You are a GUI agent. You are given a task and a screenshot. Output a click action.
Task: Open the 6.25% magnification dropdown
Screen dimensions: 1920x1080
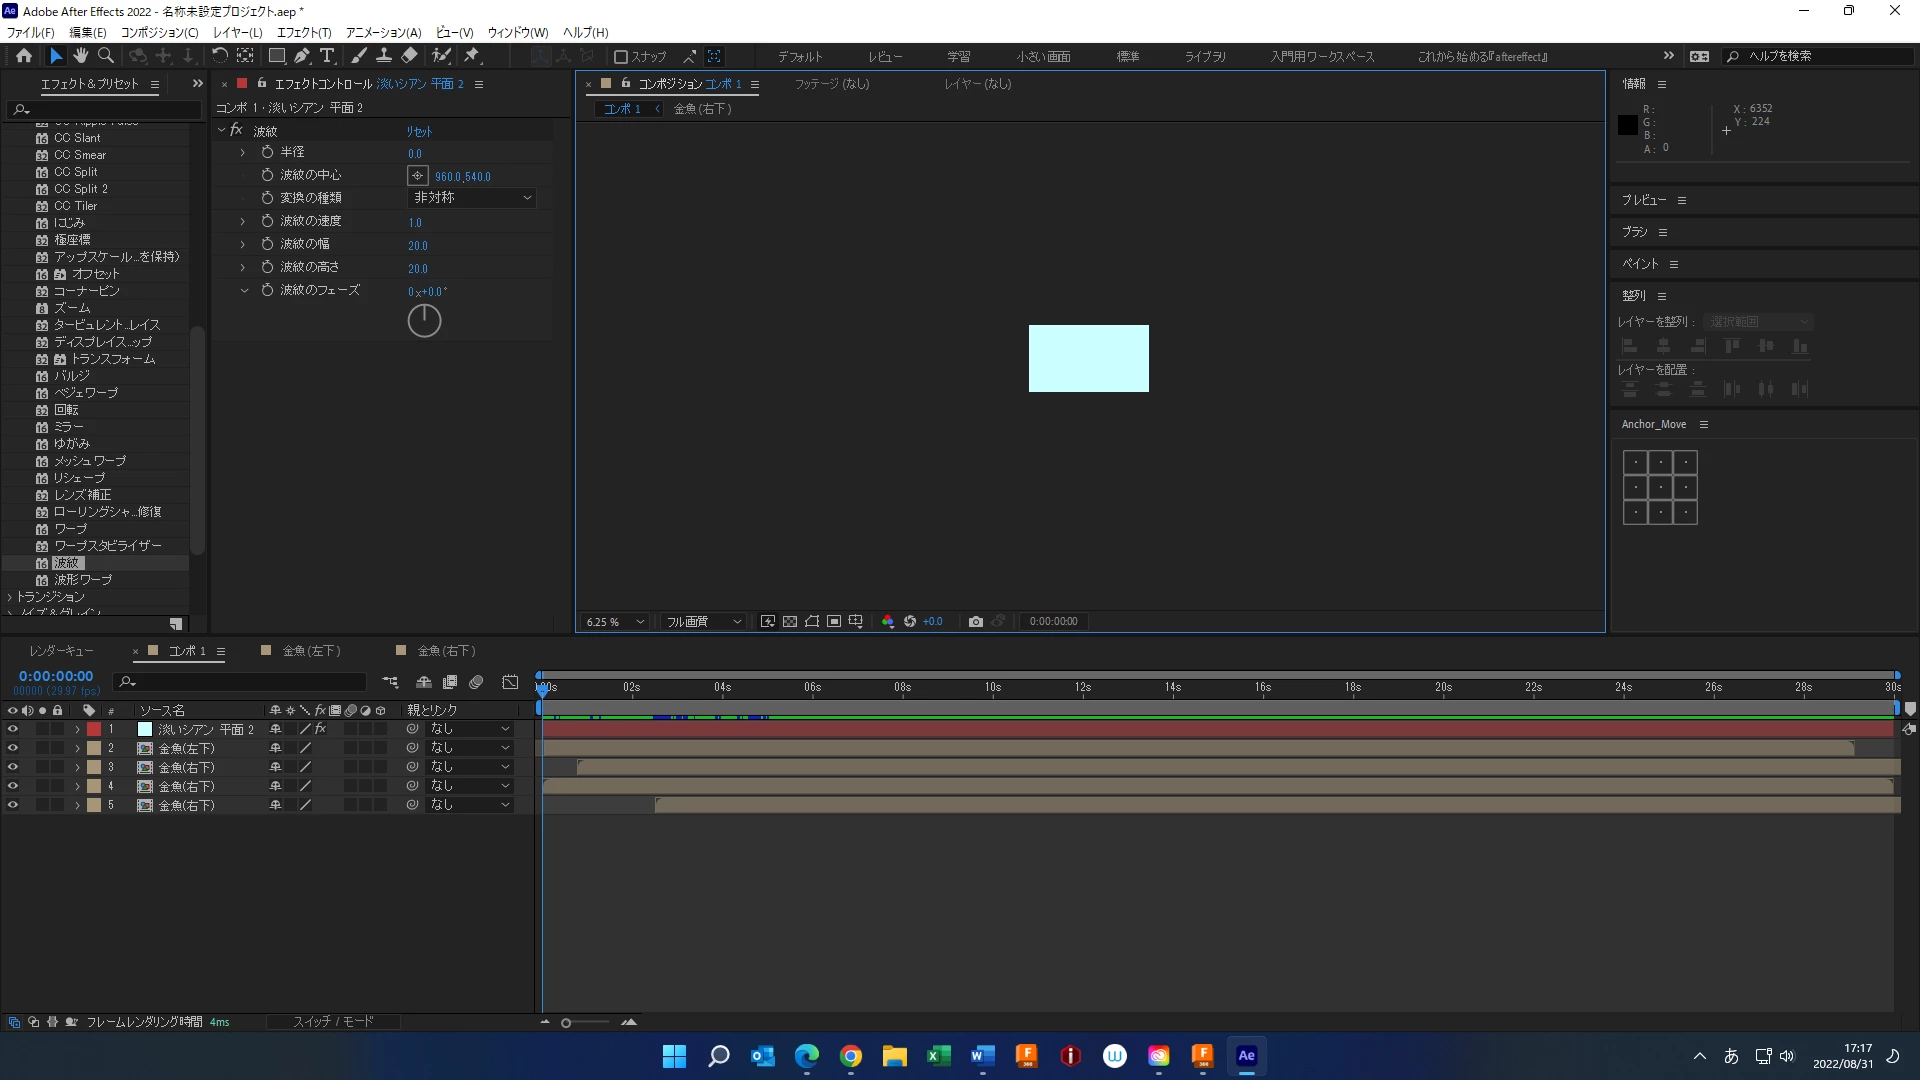(x=615, y=621)
